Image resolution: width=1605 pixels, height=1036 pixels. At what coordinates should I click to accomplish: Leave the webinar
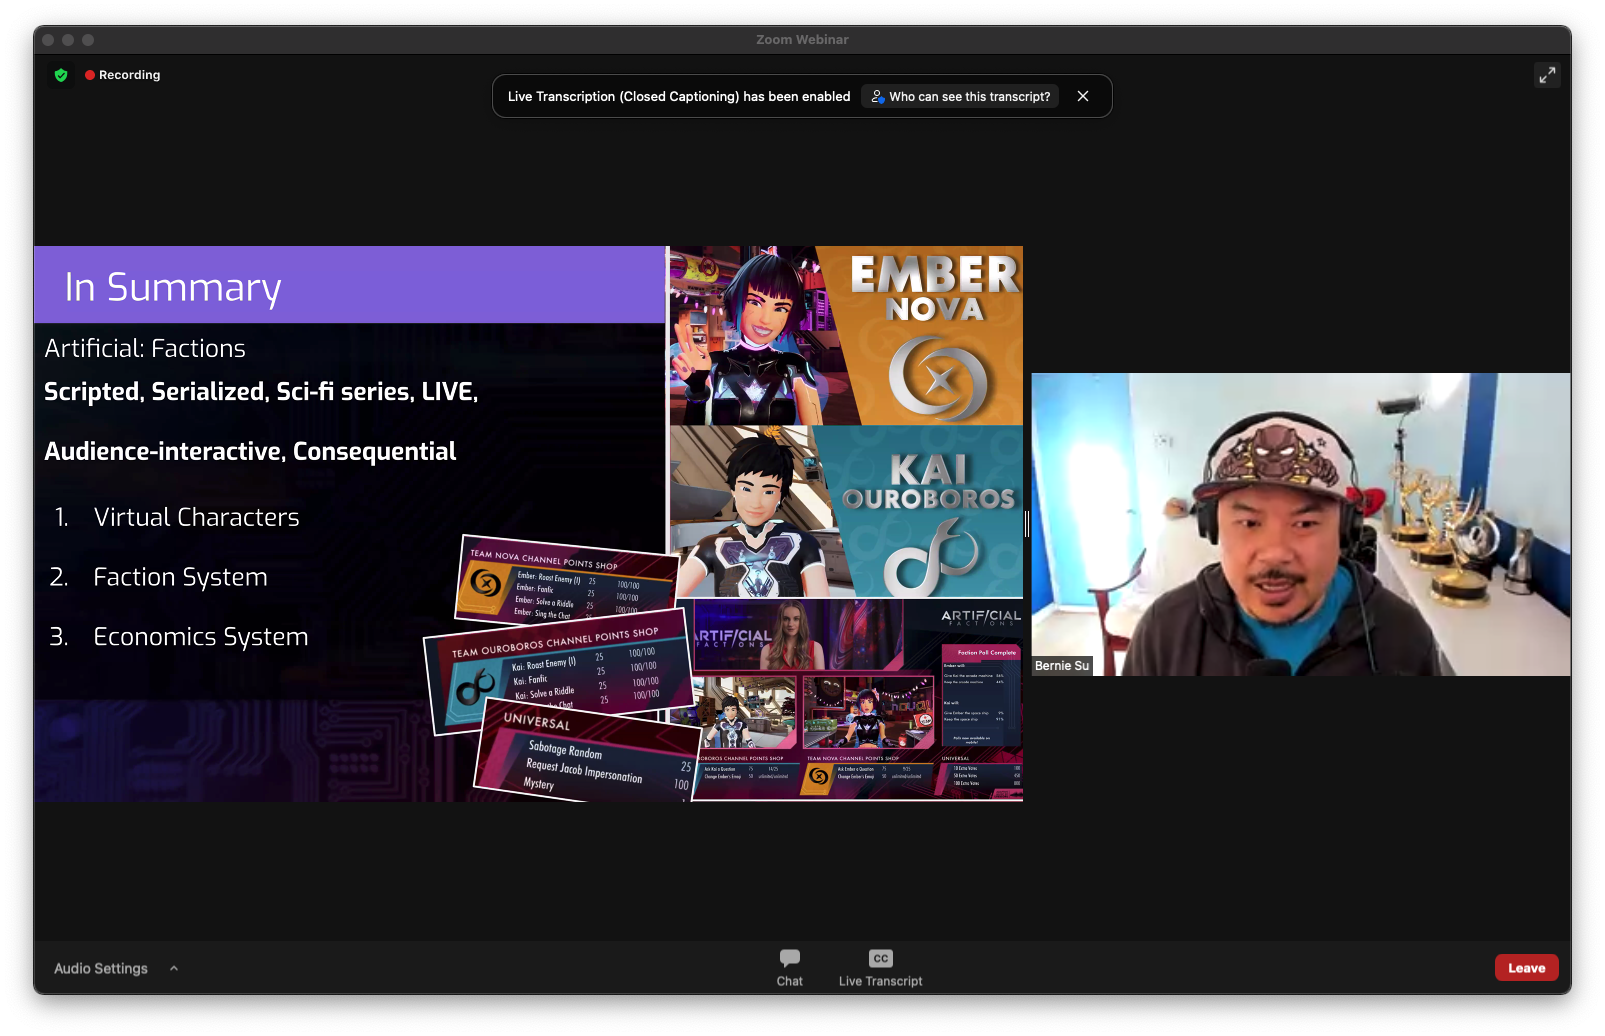click(1526, 968)
